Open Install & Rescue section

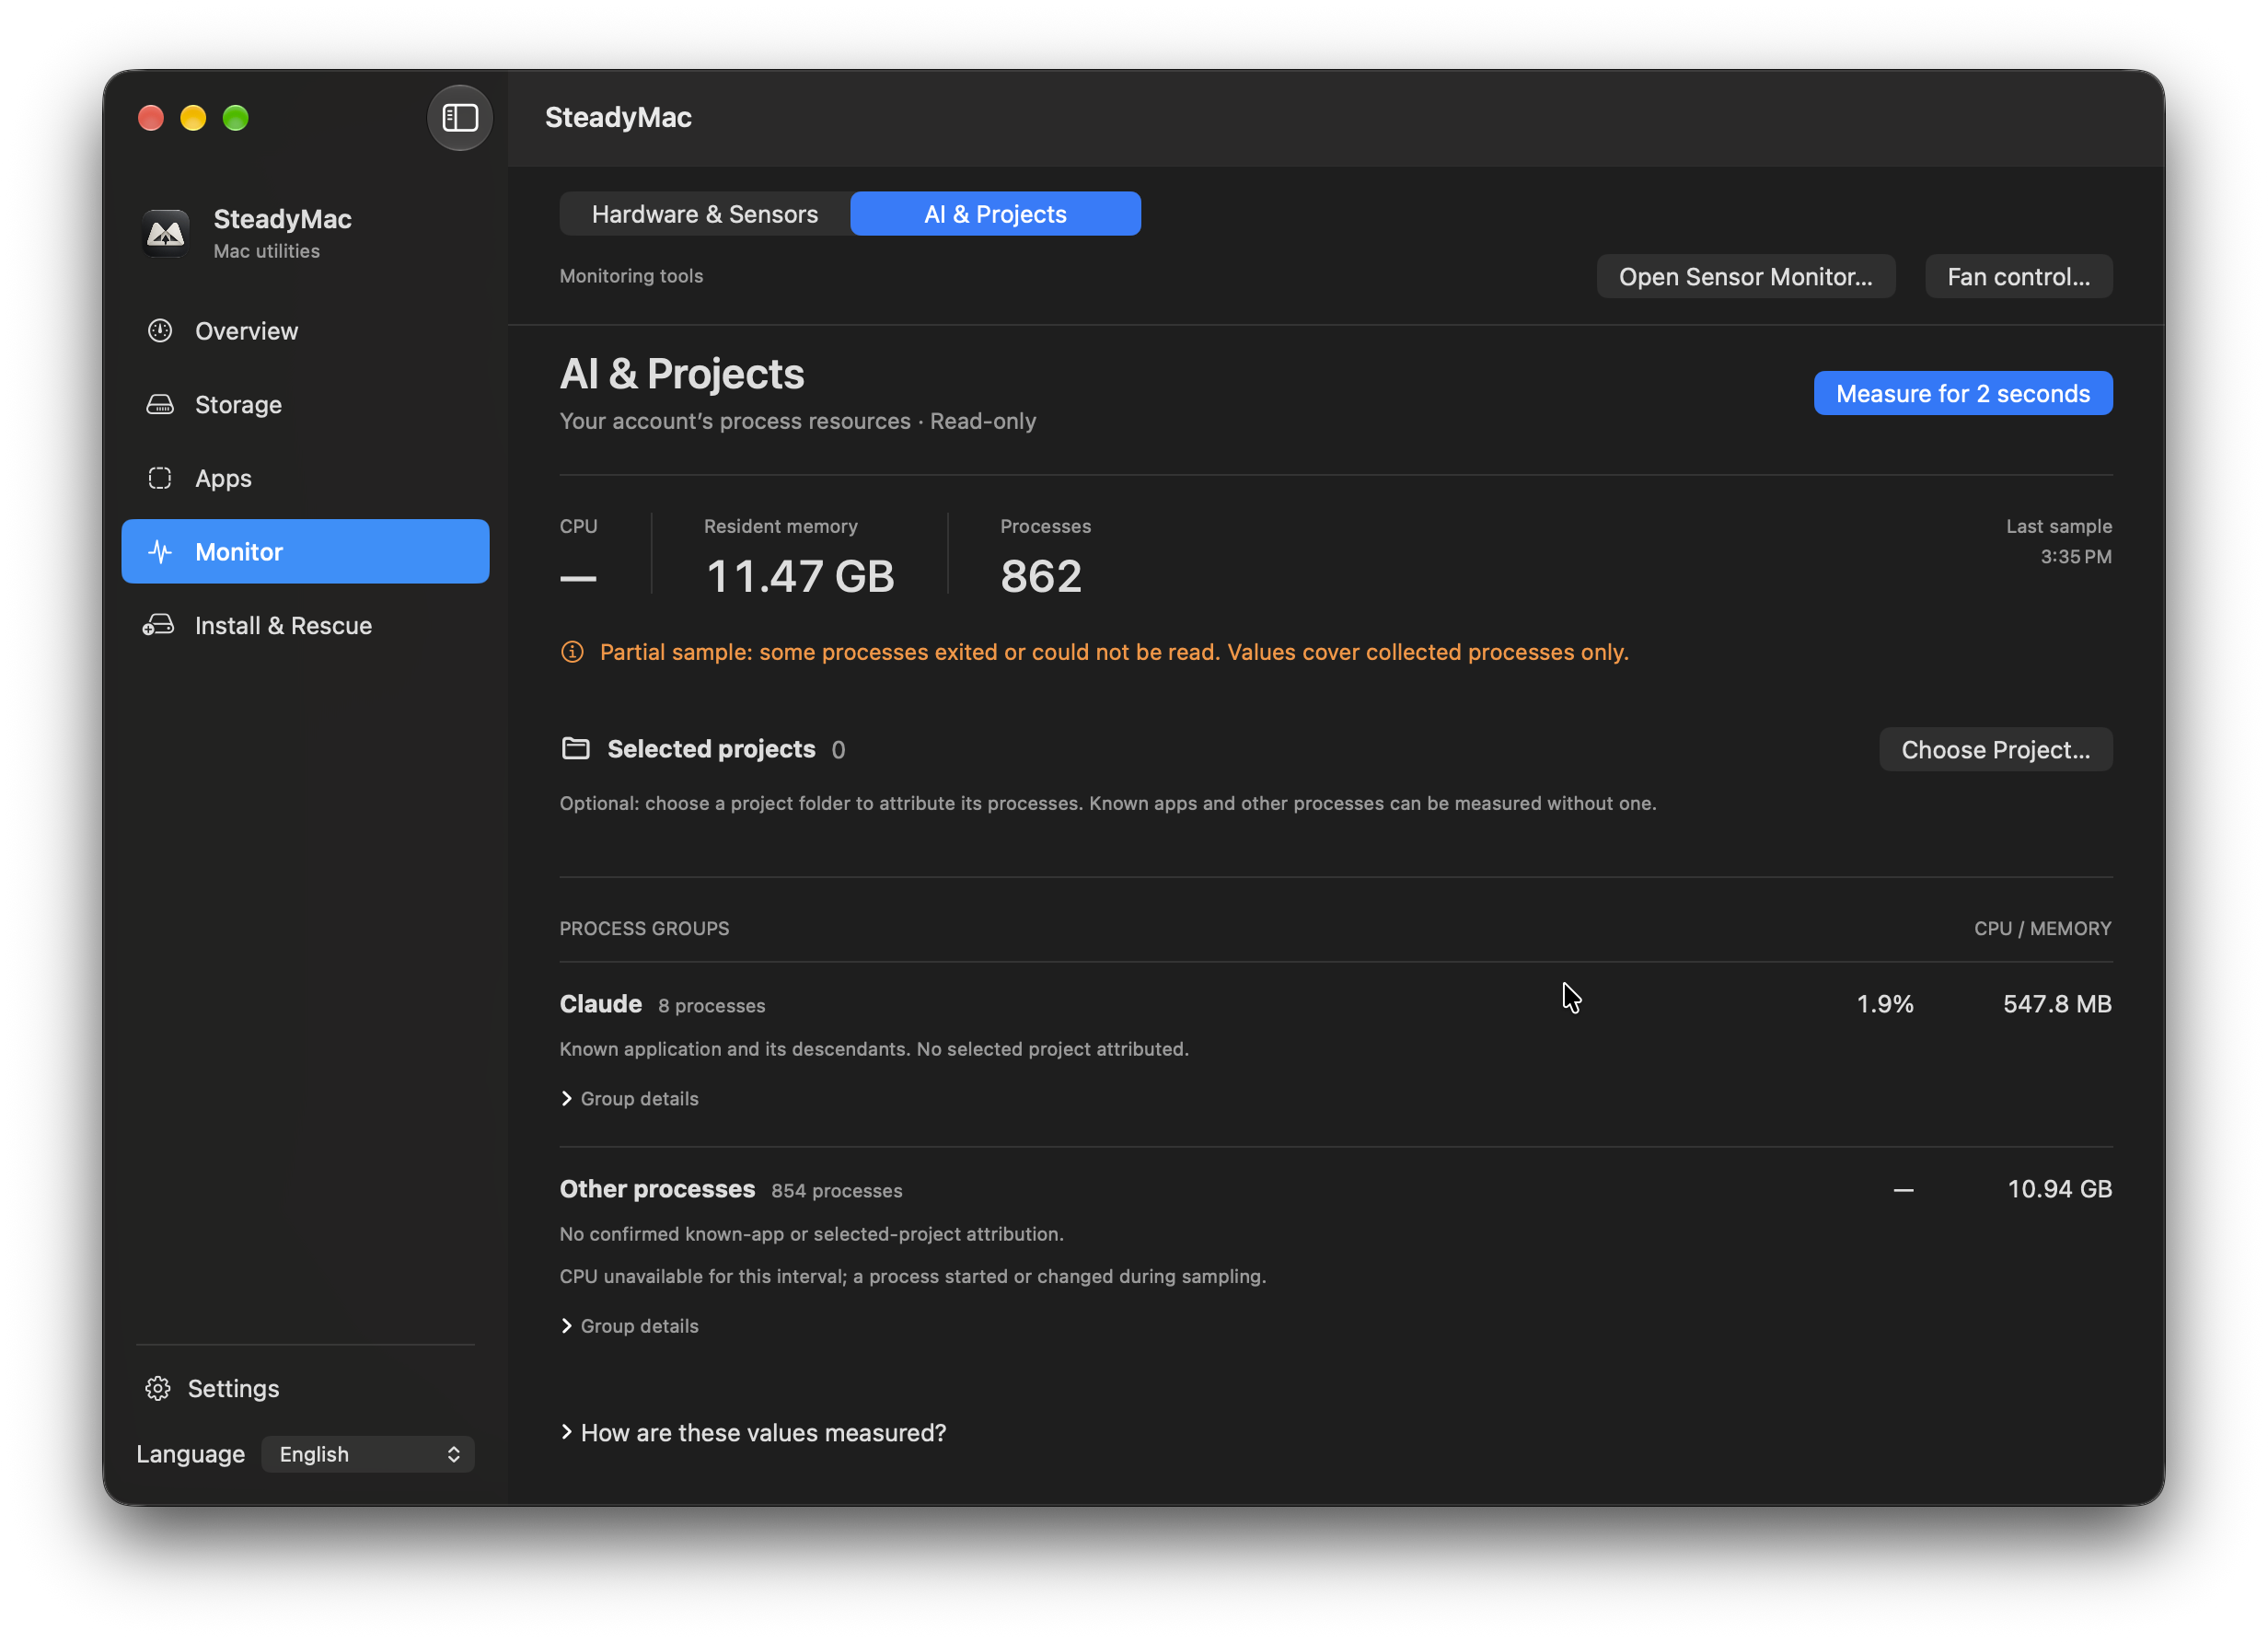point(305,626)
